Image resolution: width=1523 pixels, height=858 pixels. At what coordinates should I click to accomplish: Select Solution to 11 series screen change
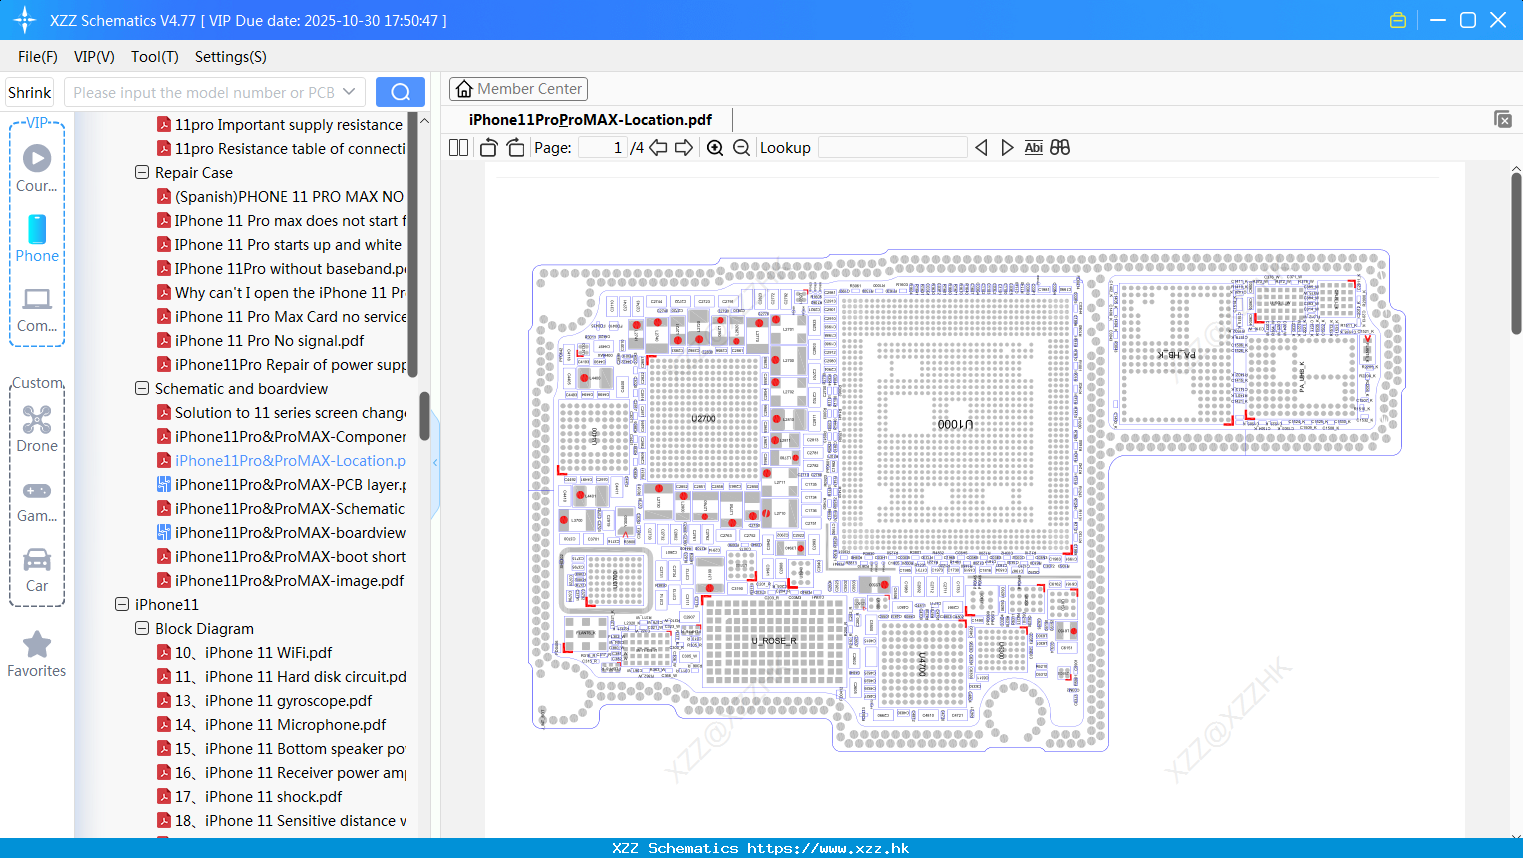281,412
